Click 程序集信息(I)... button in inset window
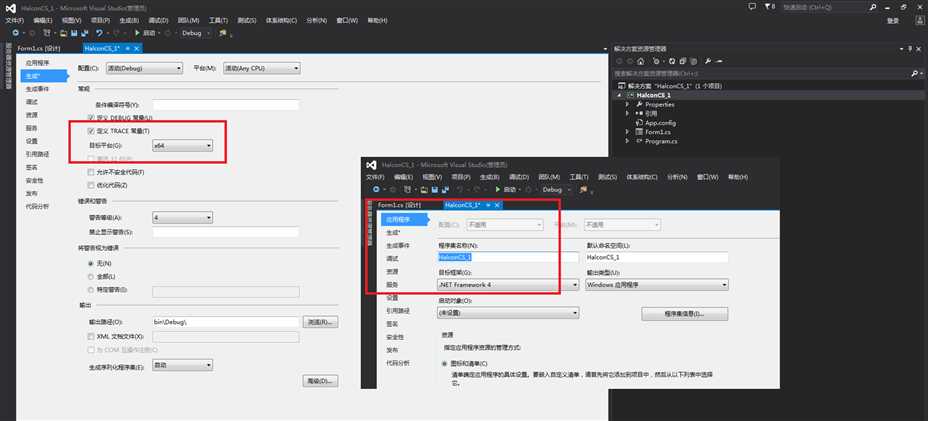This screenshot has height=421, width=928. 685,314
